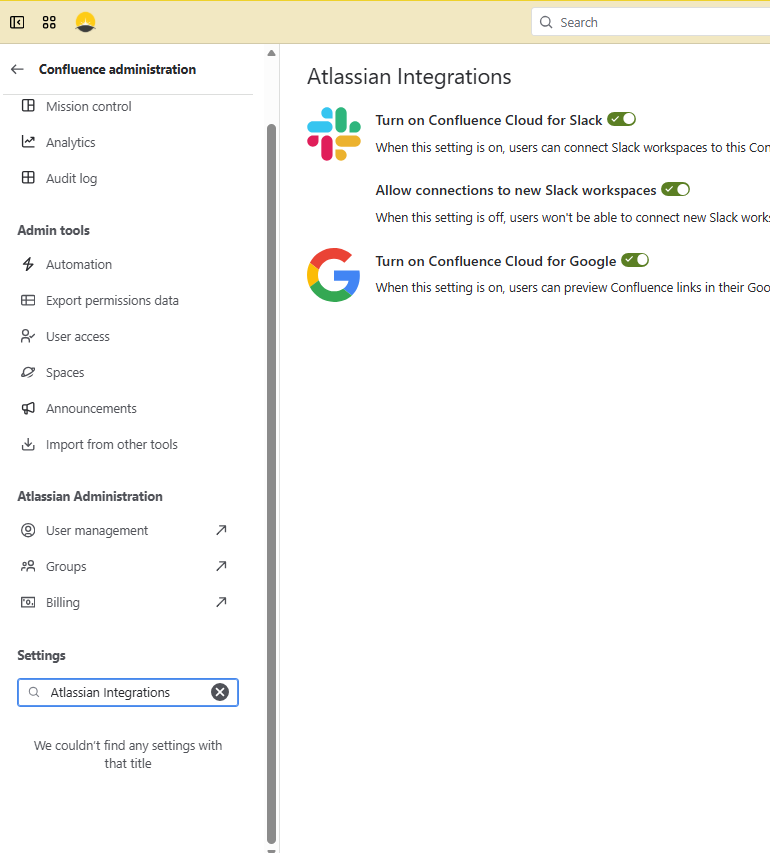The width and height of the screenshot is (770, 853).
Task: Click the Atlassian Integrations page title
Action: pos(409,76)
